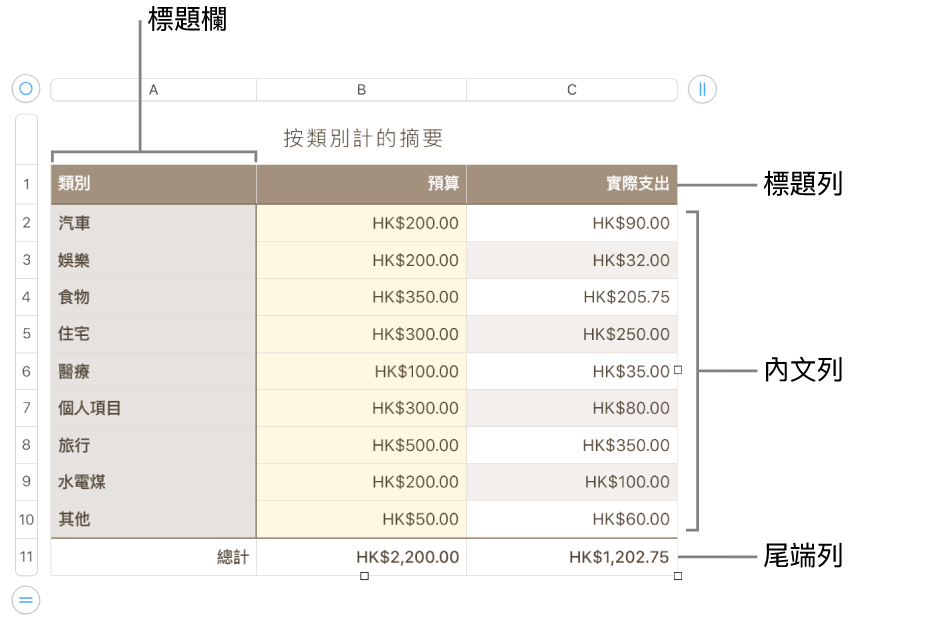This screenshot has width=928, height=620.
Task: Select the 住宅 cell
Action: (154, 334)
